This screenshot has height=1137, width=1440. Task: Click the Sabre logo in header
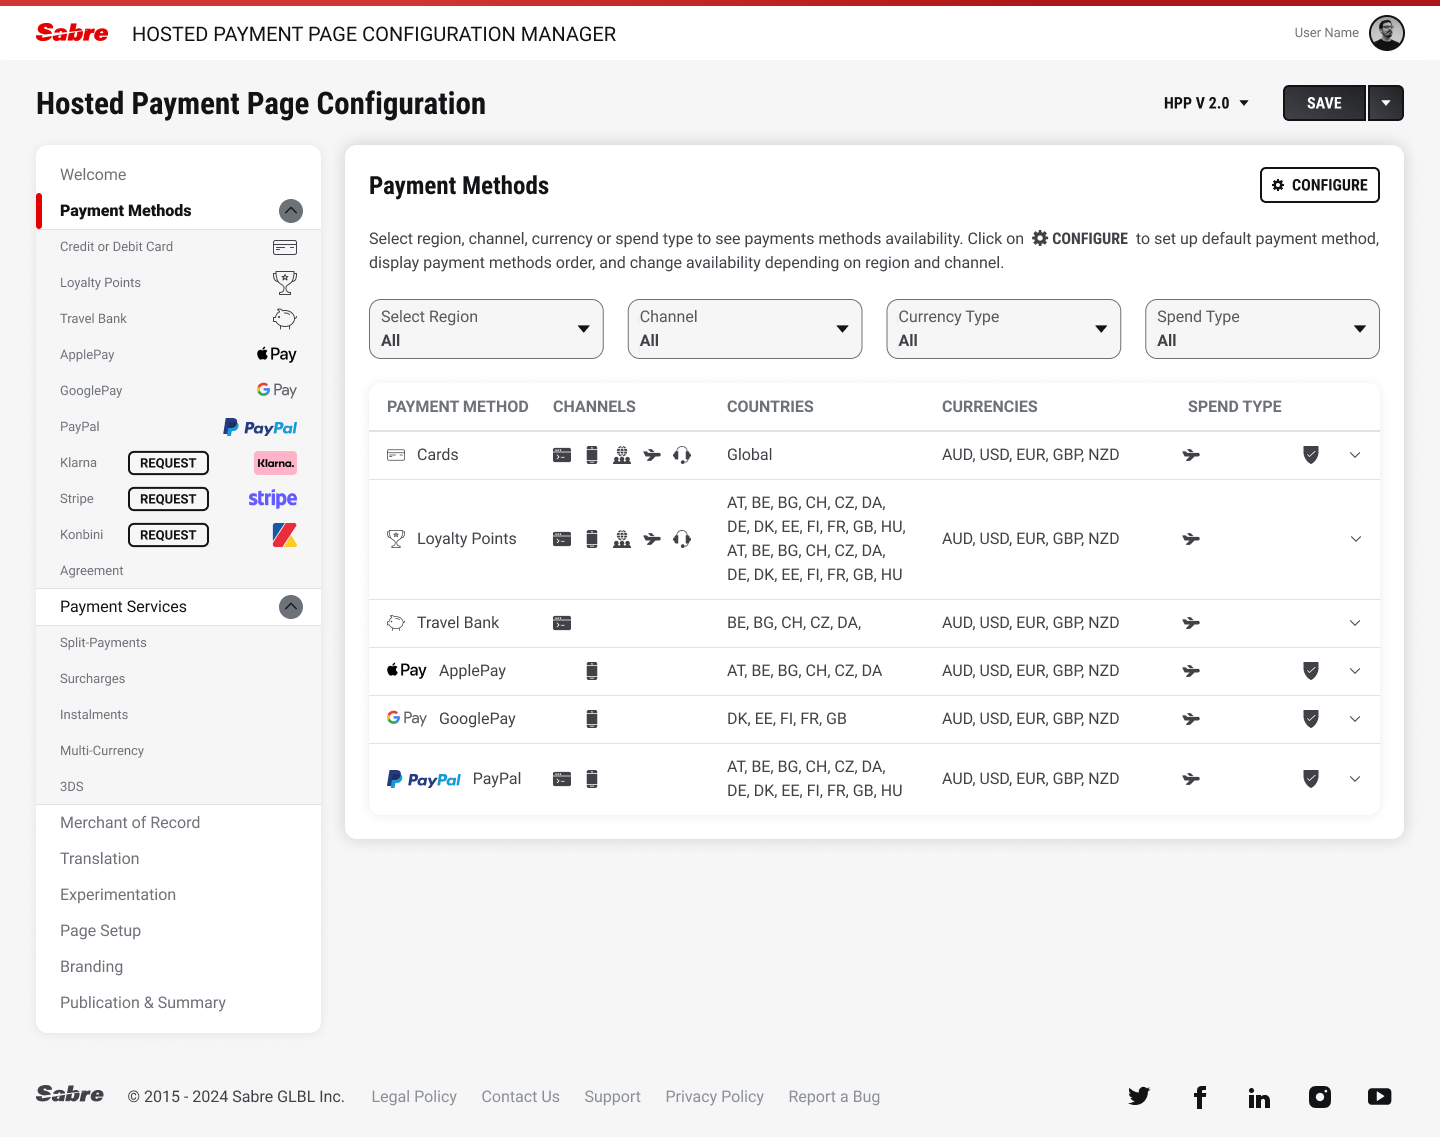coord(72,33)
